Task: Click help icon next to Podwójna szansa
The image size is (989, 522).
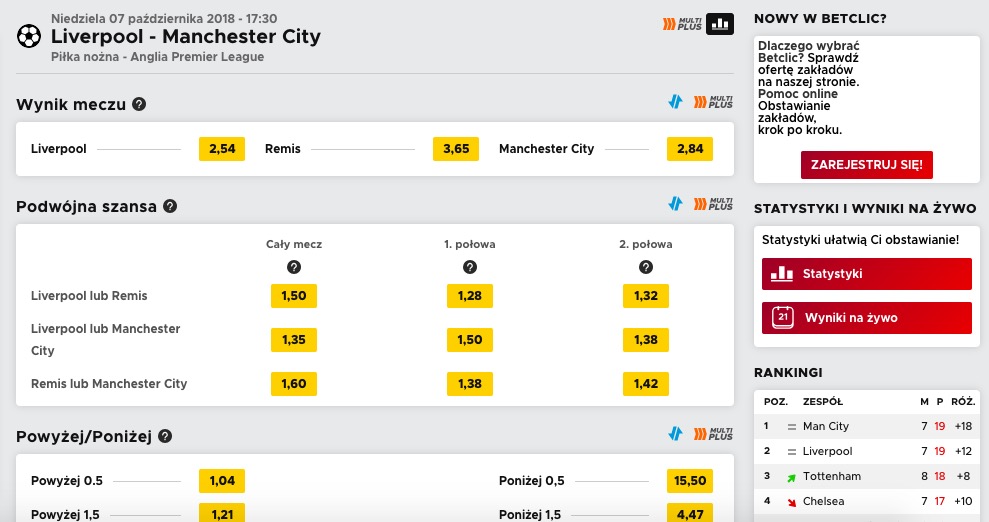Action: pos(170,206)
